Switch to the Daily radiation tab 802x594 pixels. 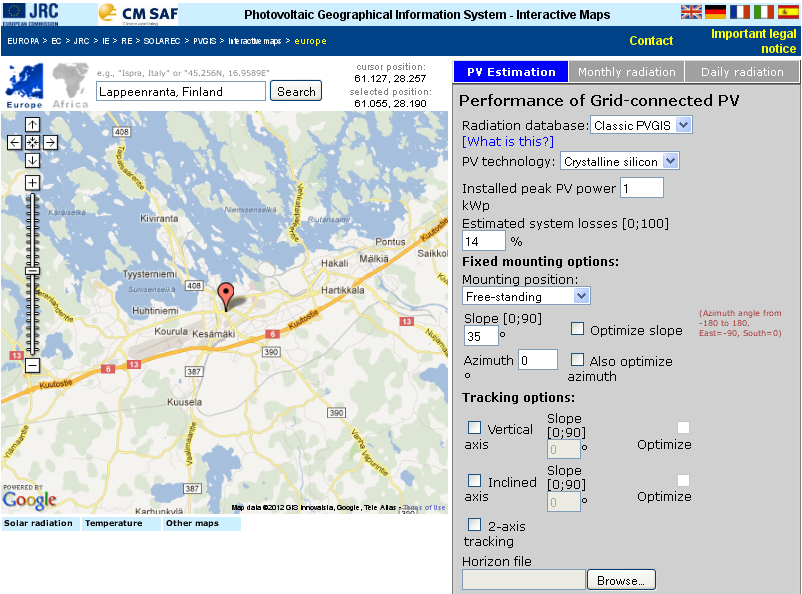pyautogui.click(x=742, y=72)
